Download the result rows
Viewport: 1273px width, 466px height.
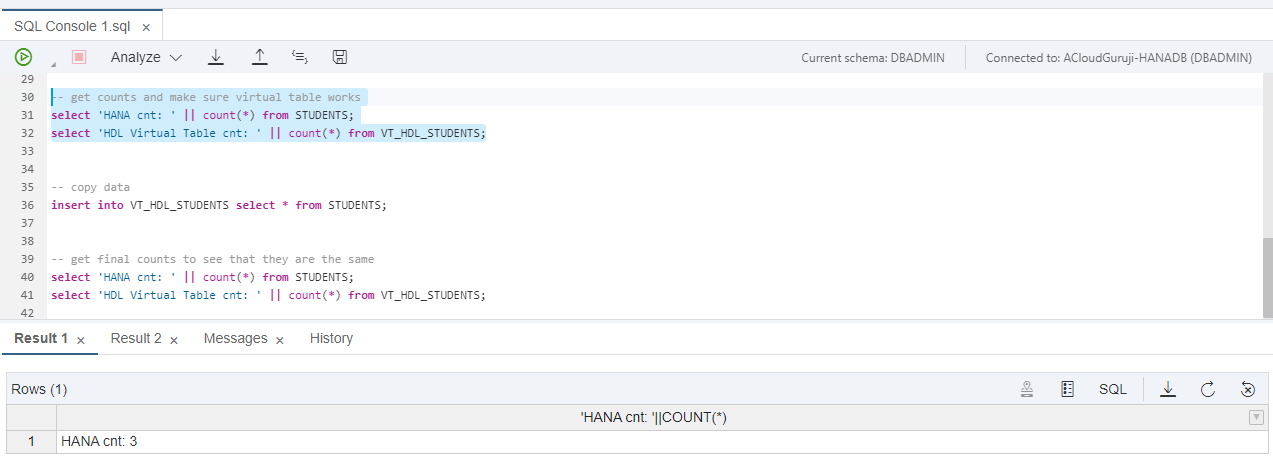[1167, 389]
